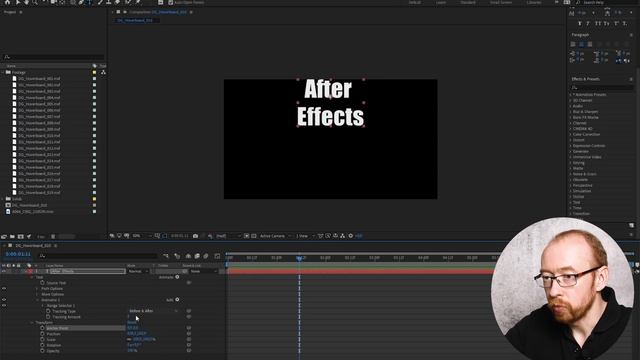Toggle Tracking Type stopwatch
The image size is (640, 360).
click(48, 311)
